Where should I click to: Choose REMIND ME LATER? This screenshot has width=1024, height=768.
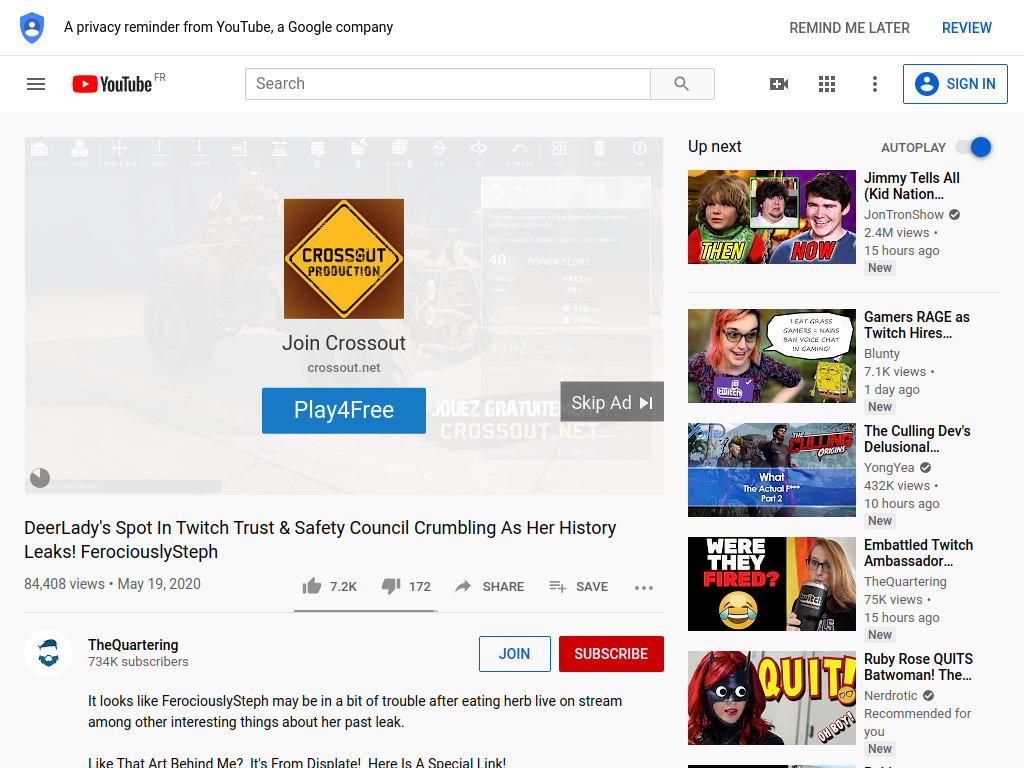coord(849,28)
